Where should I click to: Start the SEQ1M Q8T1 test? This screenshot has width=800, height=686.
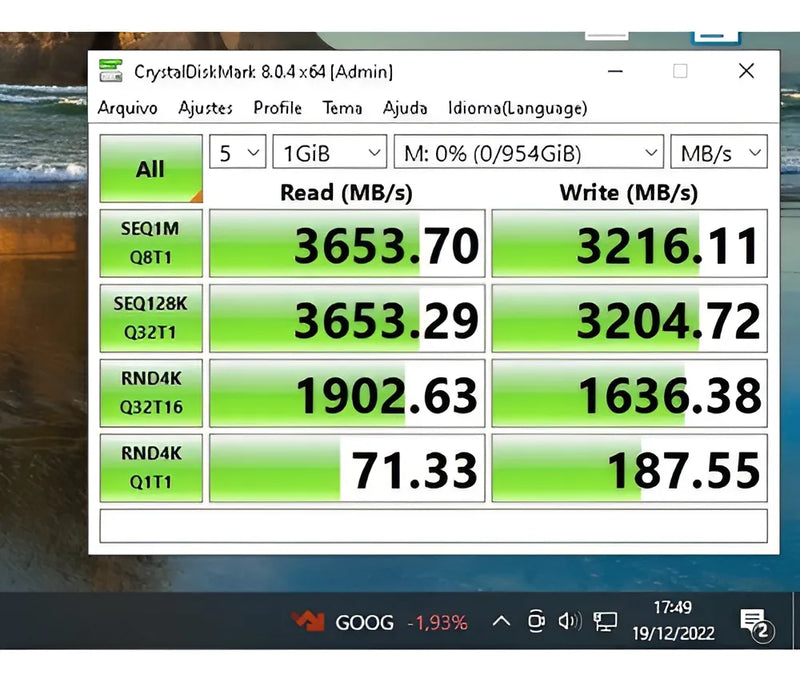[150, 243]
